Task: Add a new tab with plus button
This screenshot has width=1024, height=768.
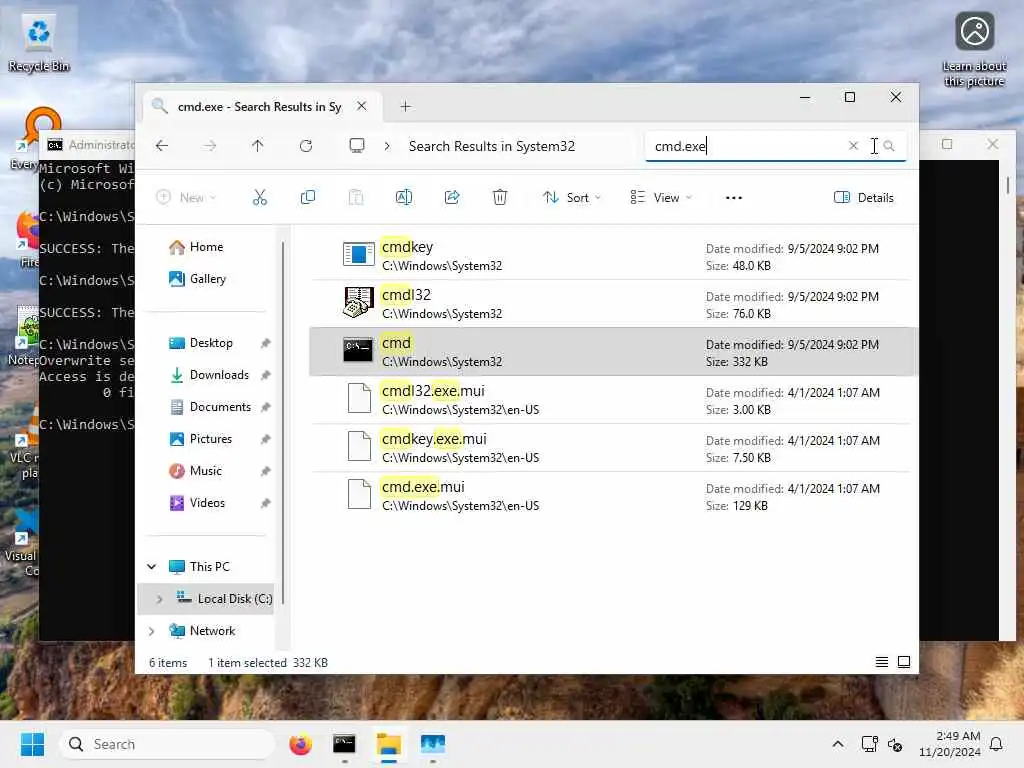Action: pos(405,106)
